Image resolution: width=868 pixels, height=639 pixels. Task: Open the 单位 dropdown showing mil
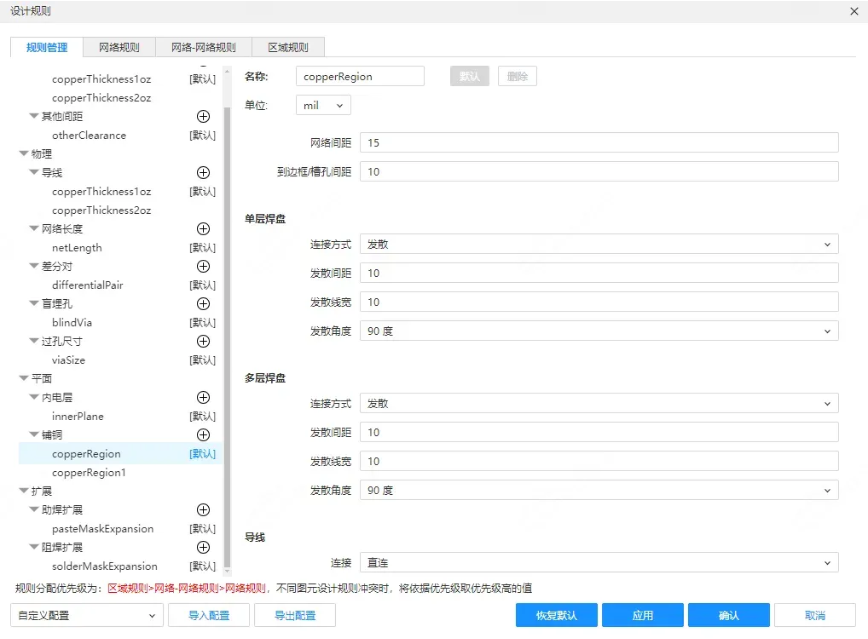click(322, 104)
